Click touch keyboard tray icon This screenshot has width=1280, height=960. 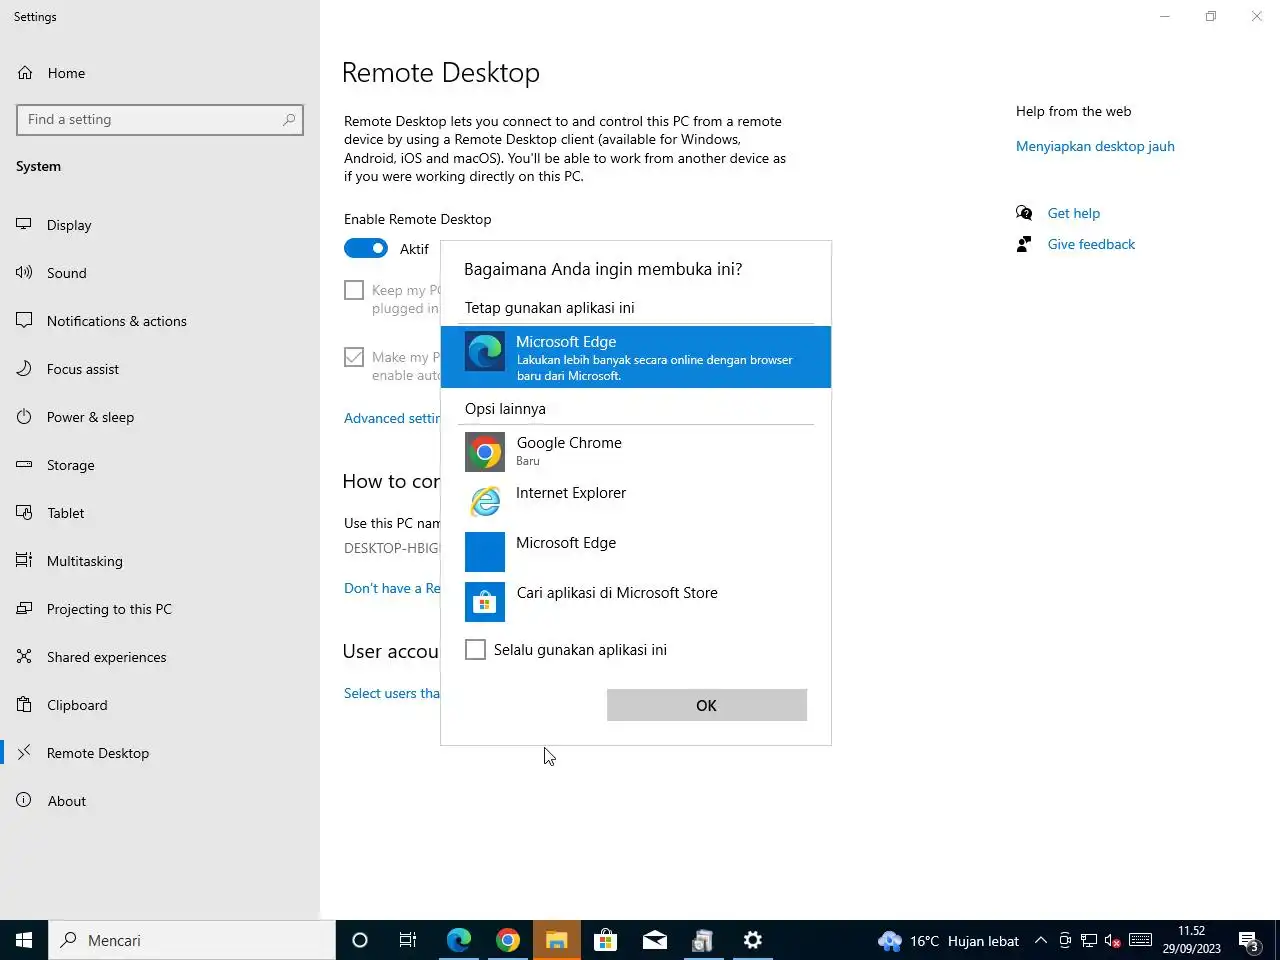1140,940
